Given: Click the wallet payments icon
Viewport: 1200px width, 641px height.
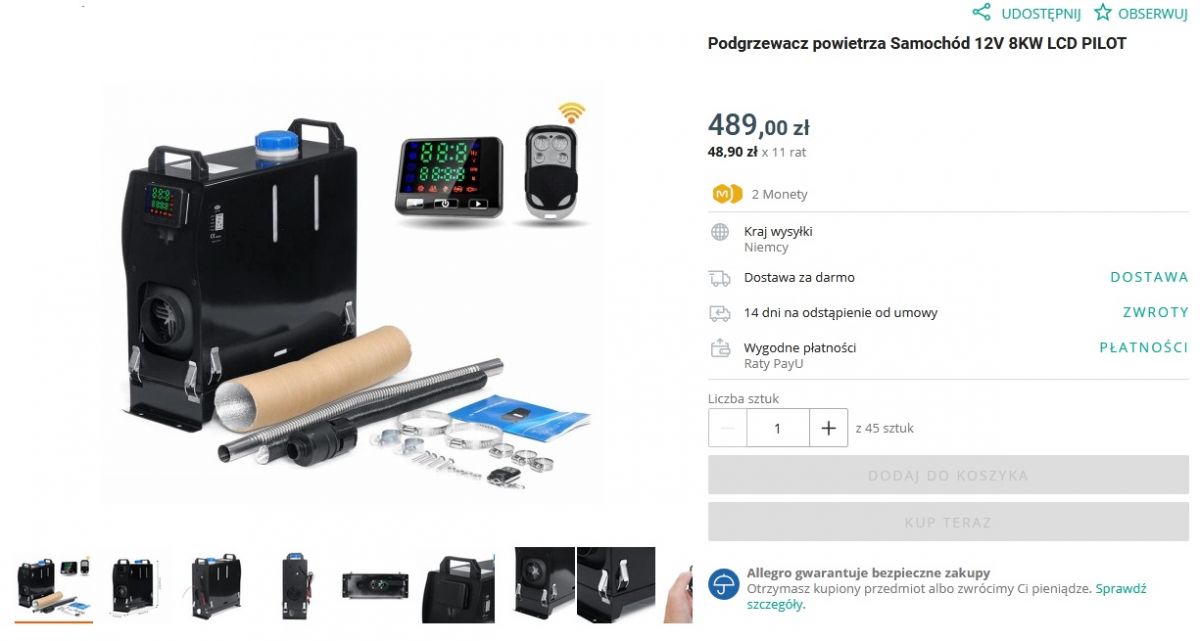Looking at the screenshot, I should (720, 348).
